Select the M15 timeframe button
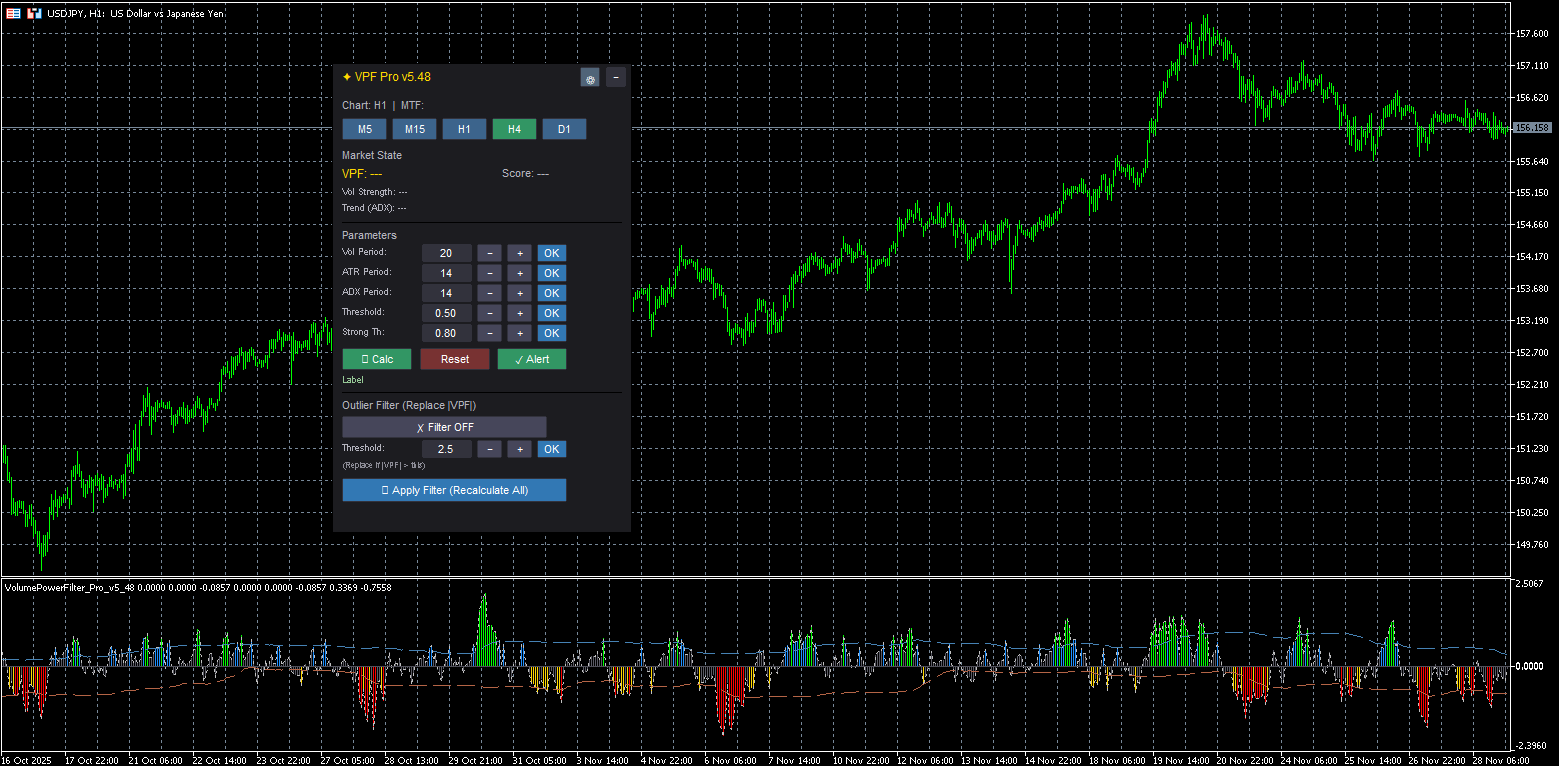 414,129
